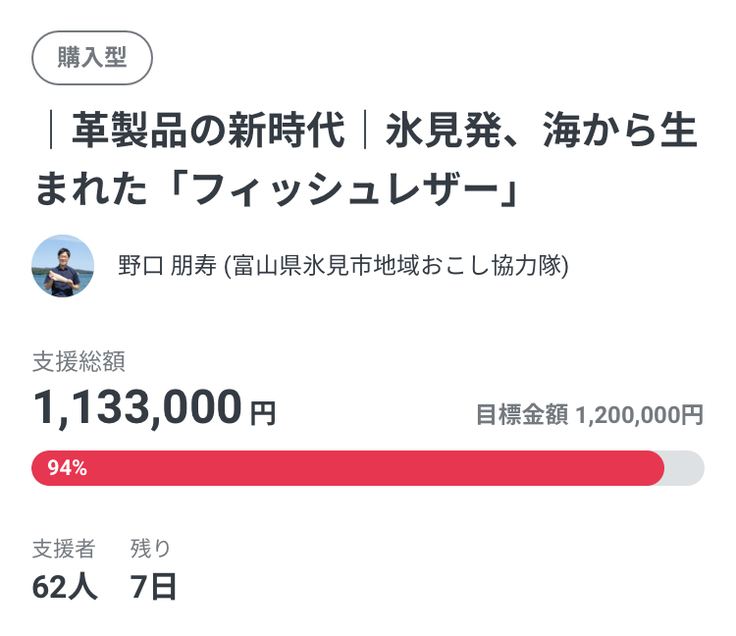
Task: Open the project title about フィッシュレザー
Action: [365, 160]
